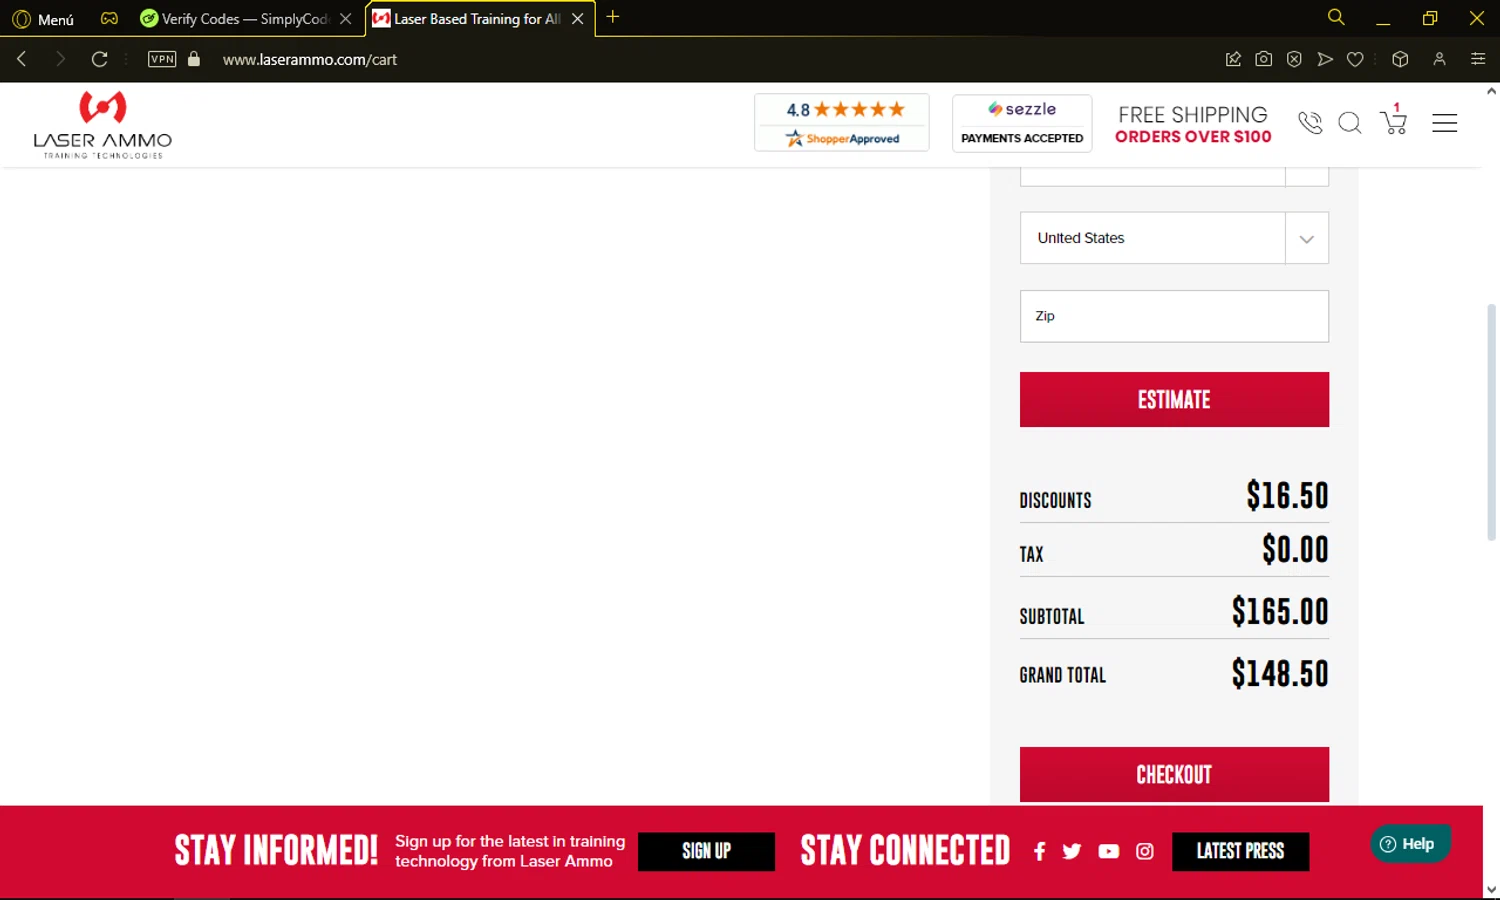Click the Grand Total $148.50 amount
Image resolution: width=1500 pixels, height=900 pixels.
tap(1280, 673)
